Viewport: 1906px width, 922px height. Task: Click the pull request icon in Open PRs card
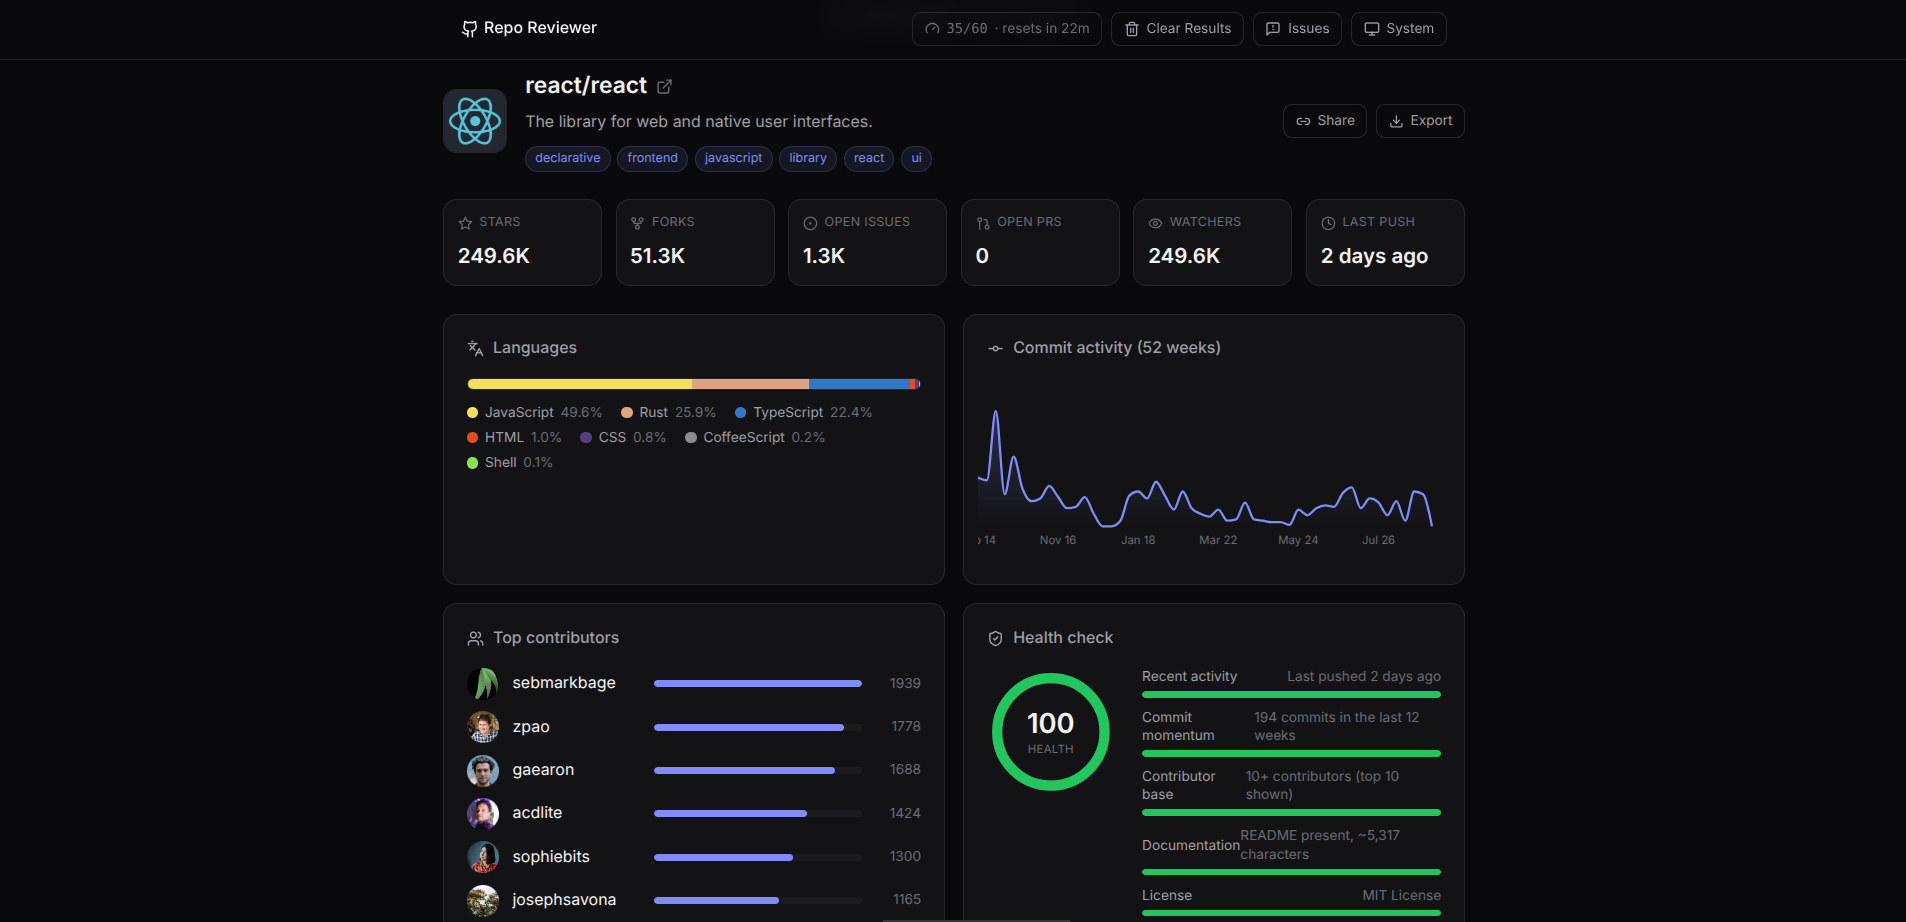983,223
